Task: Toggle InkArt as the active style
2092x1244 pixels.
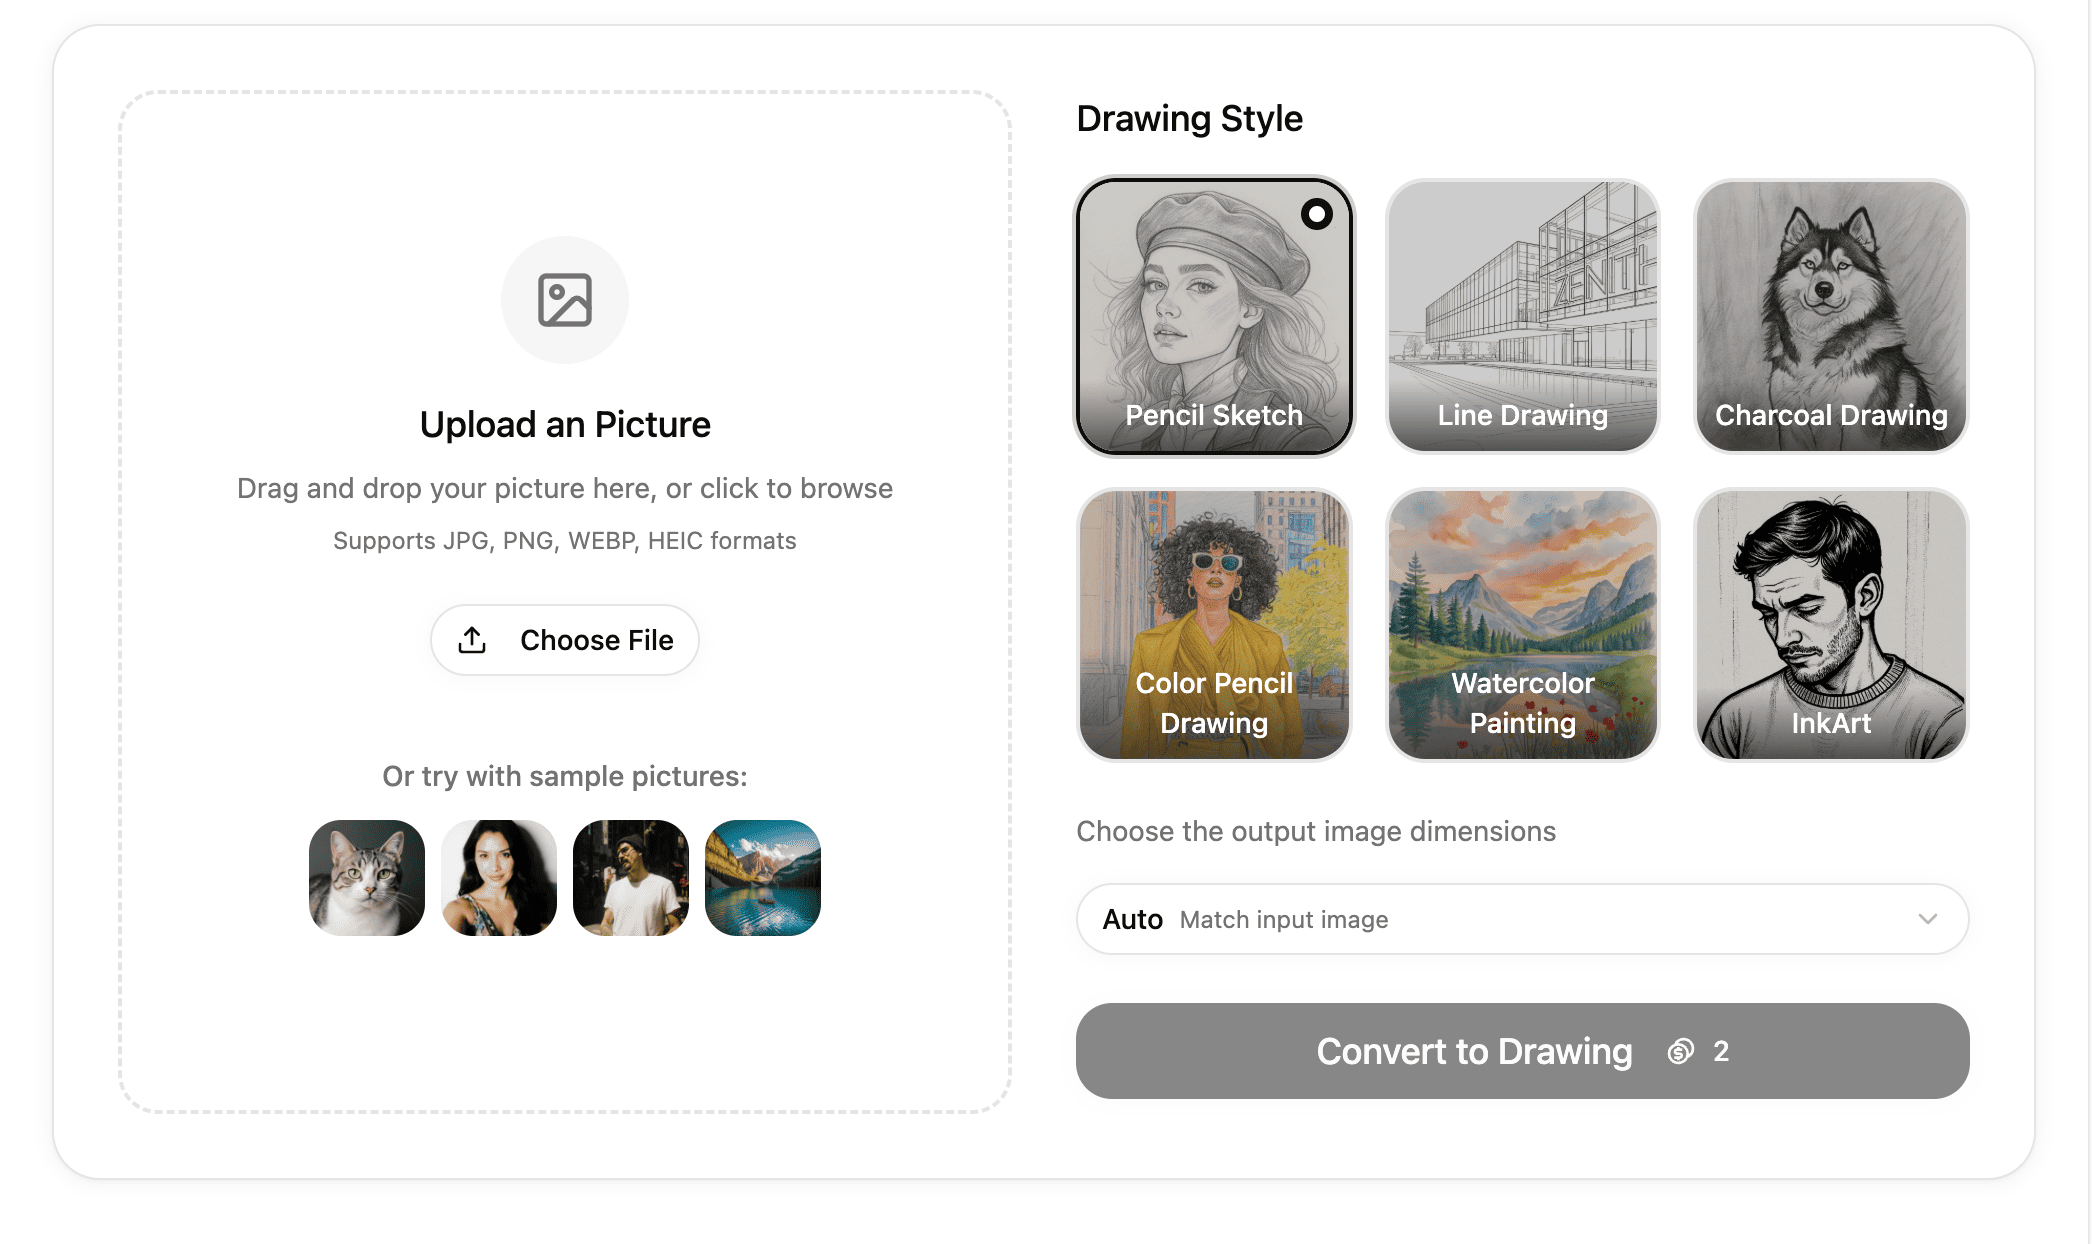Action: point(1830,627)
